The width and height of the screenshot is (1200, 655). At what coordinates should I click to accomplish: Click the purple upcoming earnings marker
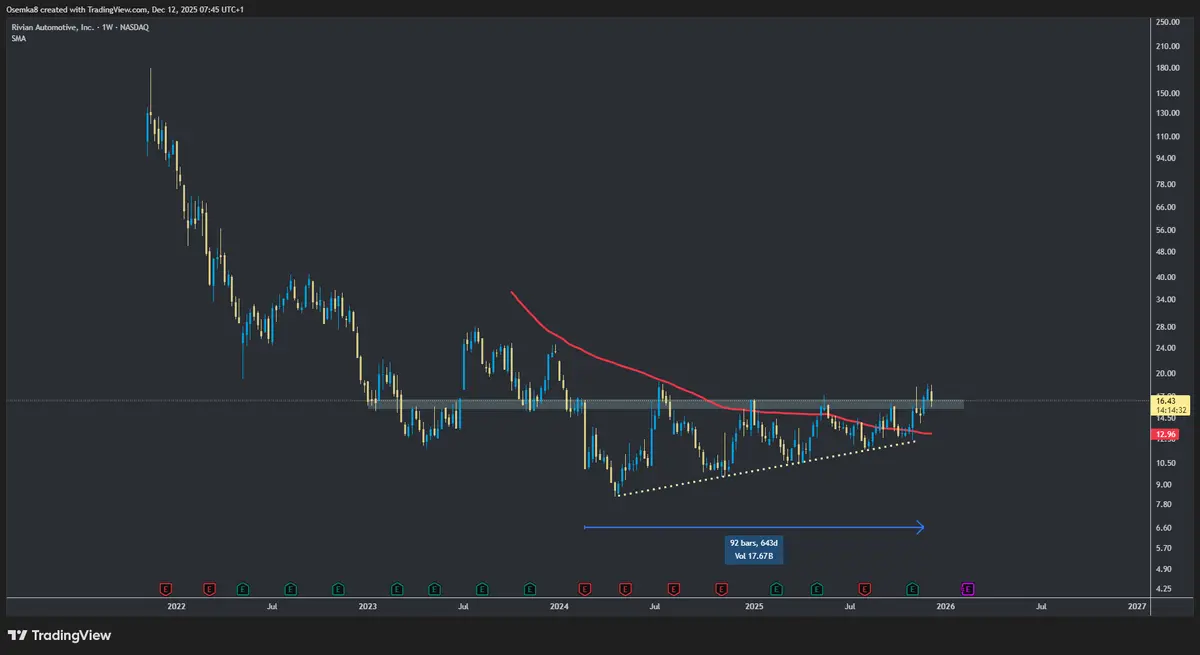pyautogui.click(x=968, y=589)
